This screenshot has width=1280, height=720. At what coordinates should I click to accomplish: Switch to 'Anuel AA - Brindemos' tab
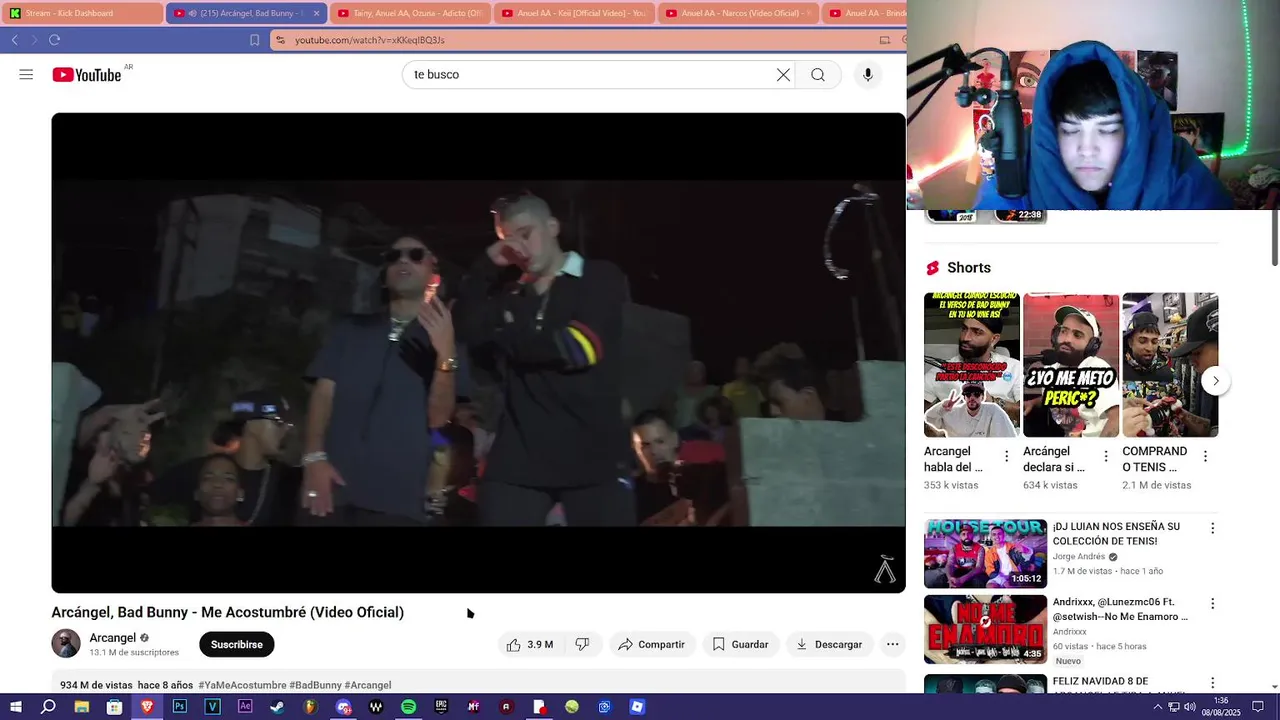pyautogui.click(x=866, y=13)
